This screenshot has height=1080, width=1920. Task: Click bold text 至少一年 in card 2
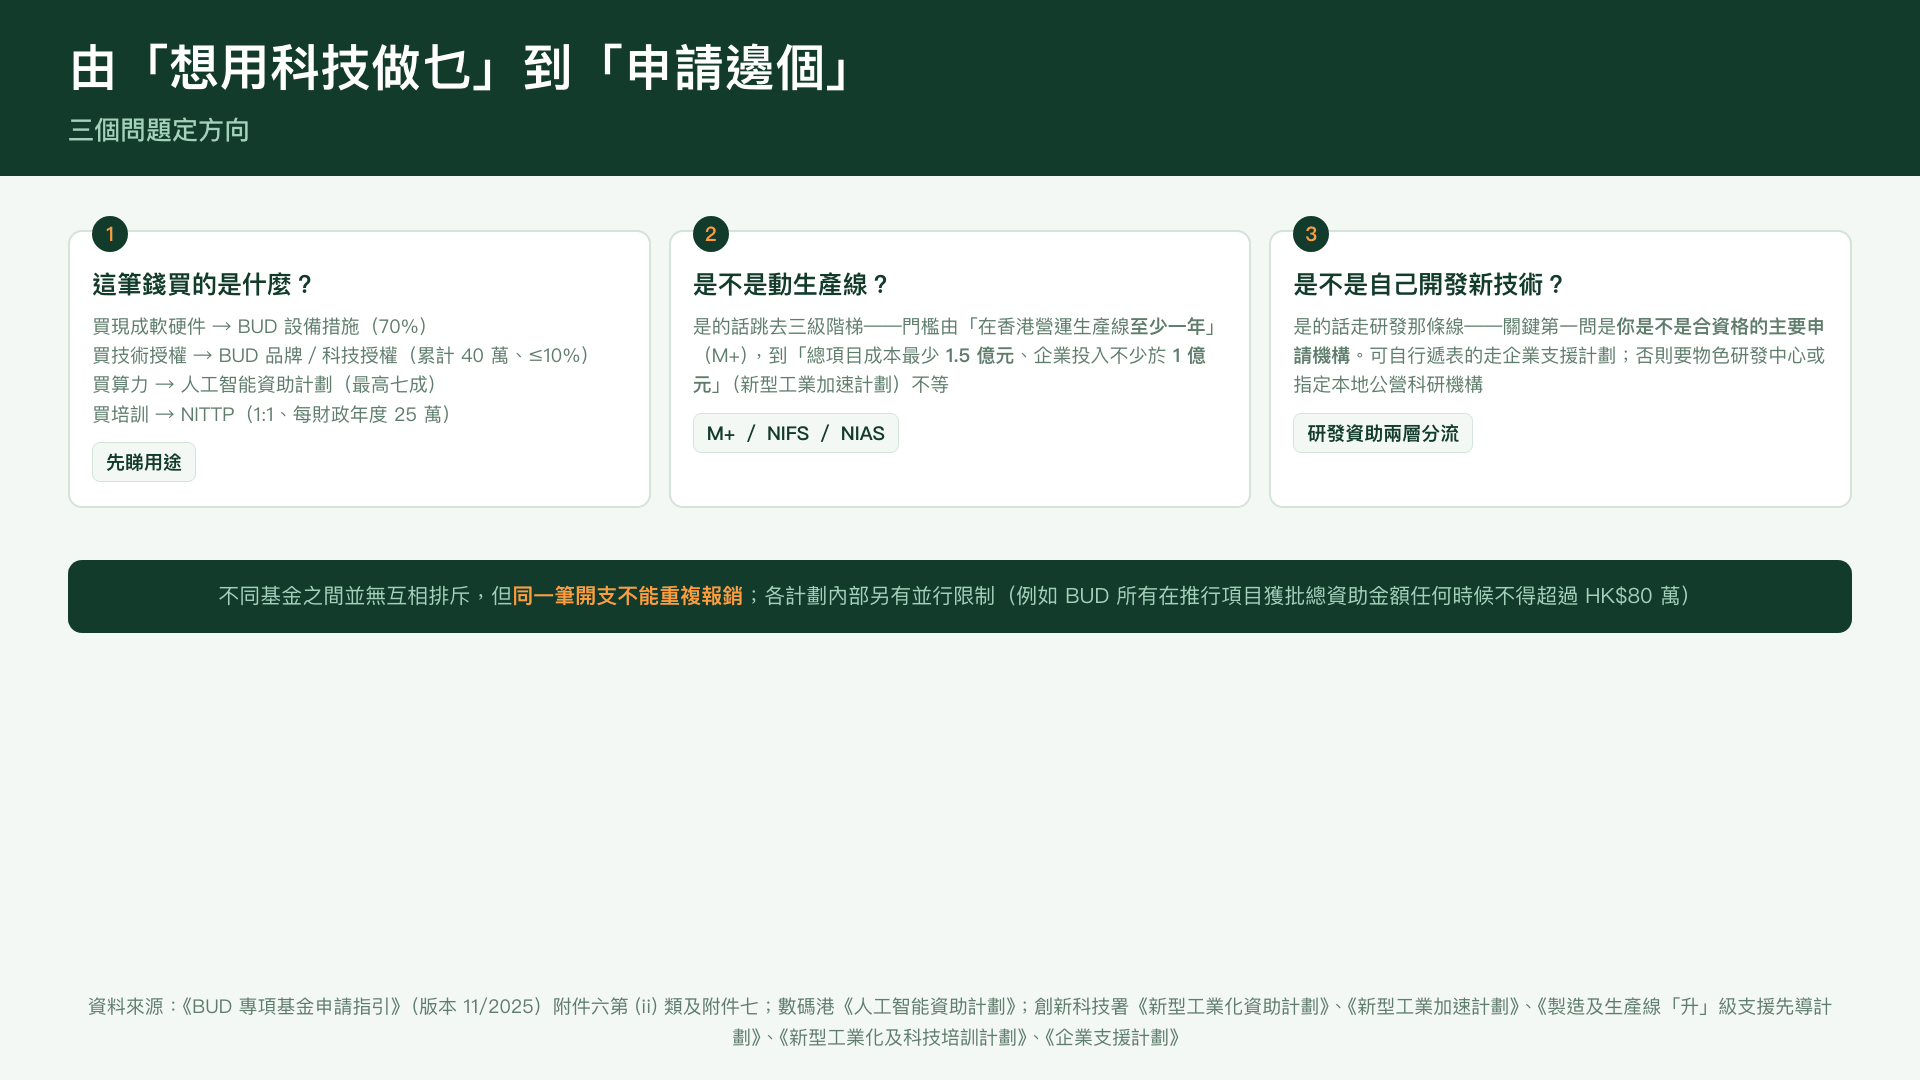(x=1168, y=326)
